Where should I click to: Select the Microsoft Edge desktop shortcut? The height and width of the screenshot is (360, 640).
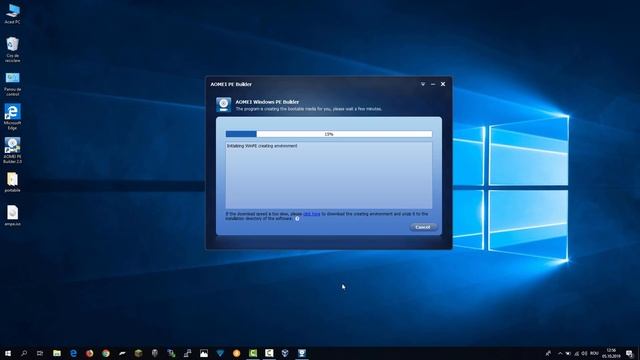pyautogui.click(x=13, y=117)
